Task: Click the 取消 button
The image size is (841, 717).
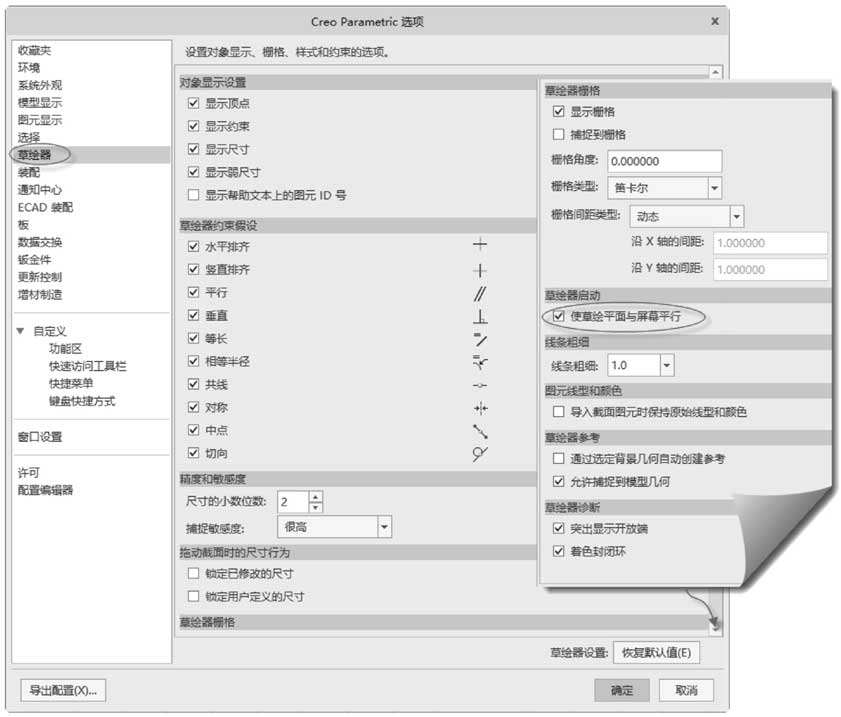Action: (x=686, y=690)
